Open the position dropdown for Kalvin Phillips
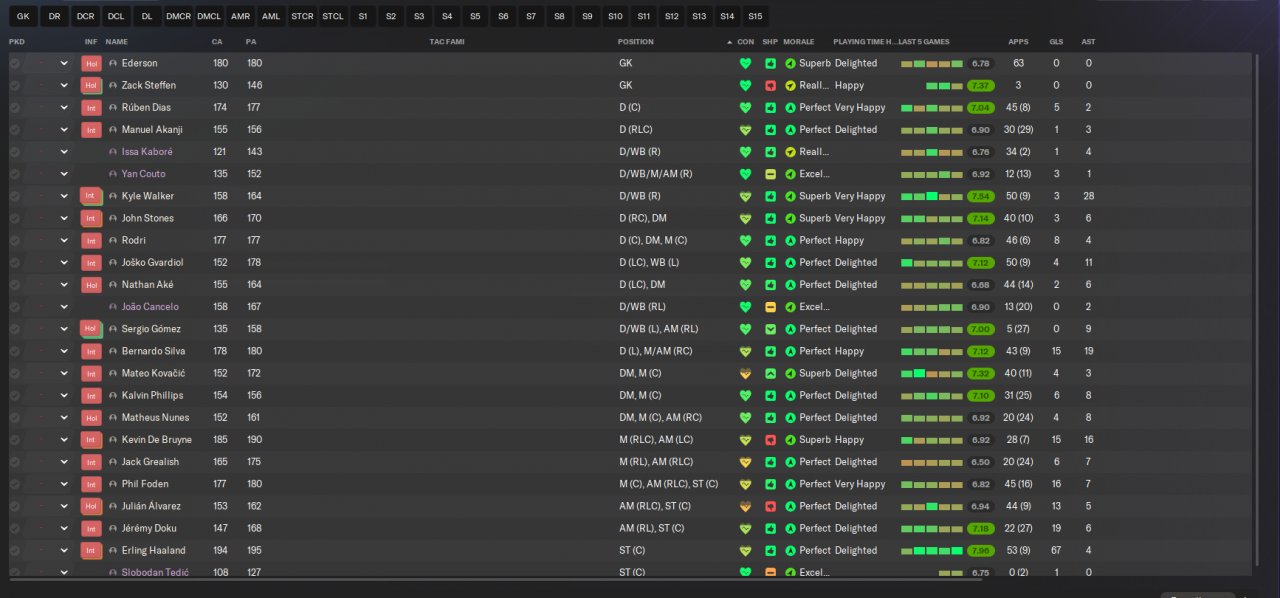The width and height of the screenshot is (1280, 598). (64, 395)
